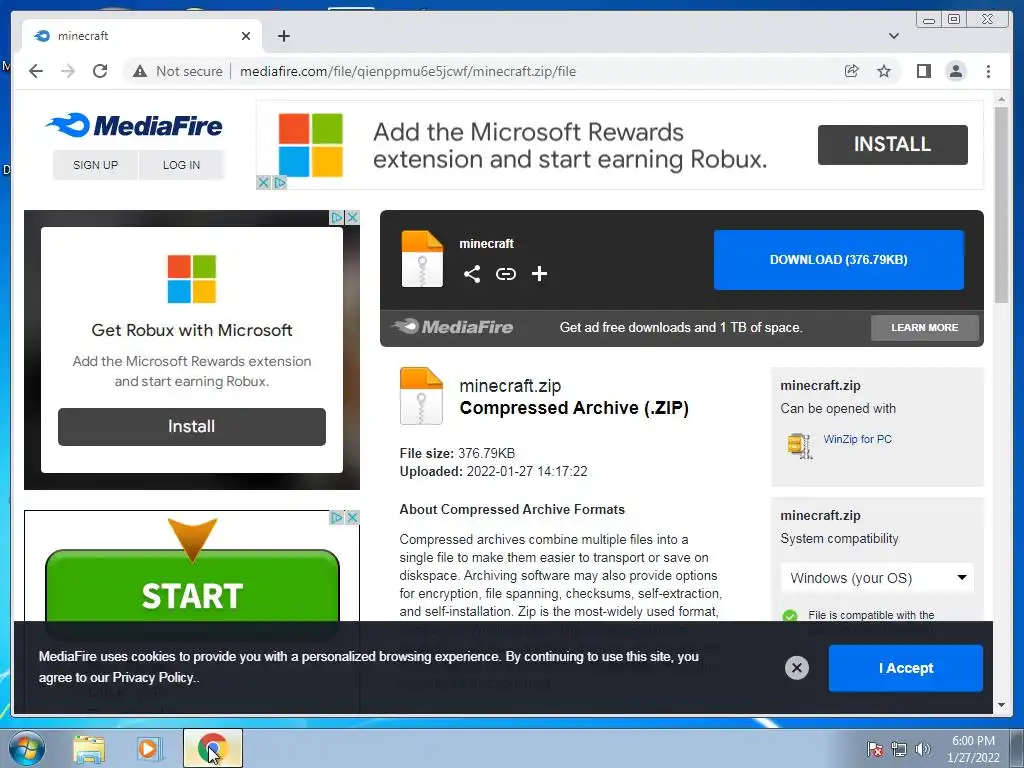The width and height of the screenshot is (1024, 768).
Task: Click the Privacy Policy text in cookie notice
Action: (153, 678)
